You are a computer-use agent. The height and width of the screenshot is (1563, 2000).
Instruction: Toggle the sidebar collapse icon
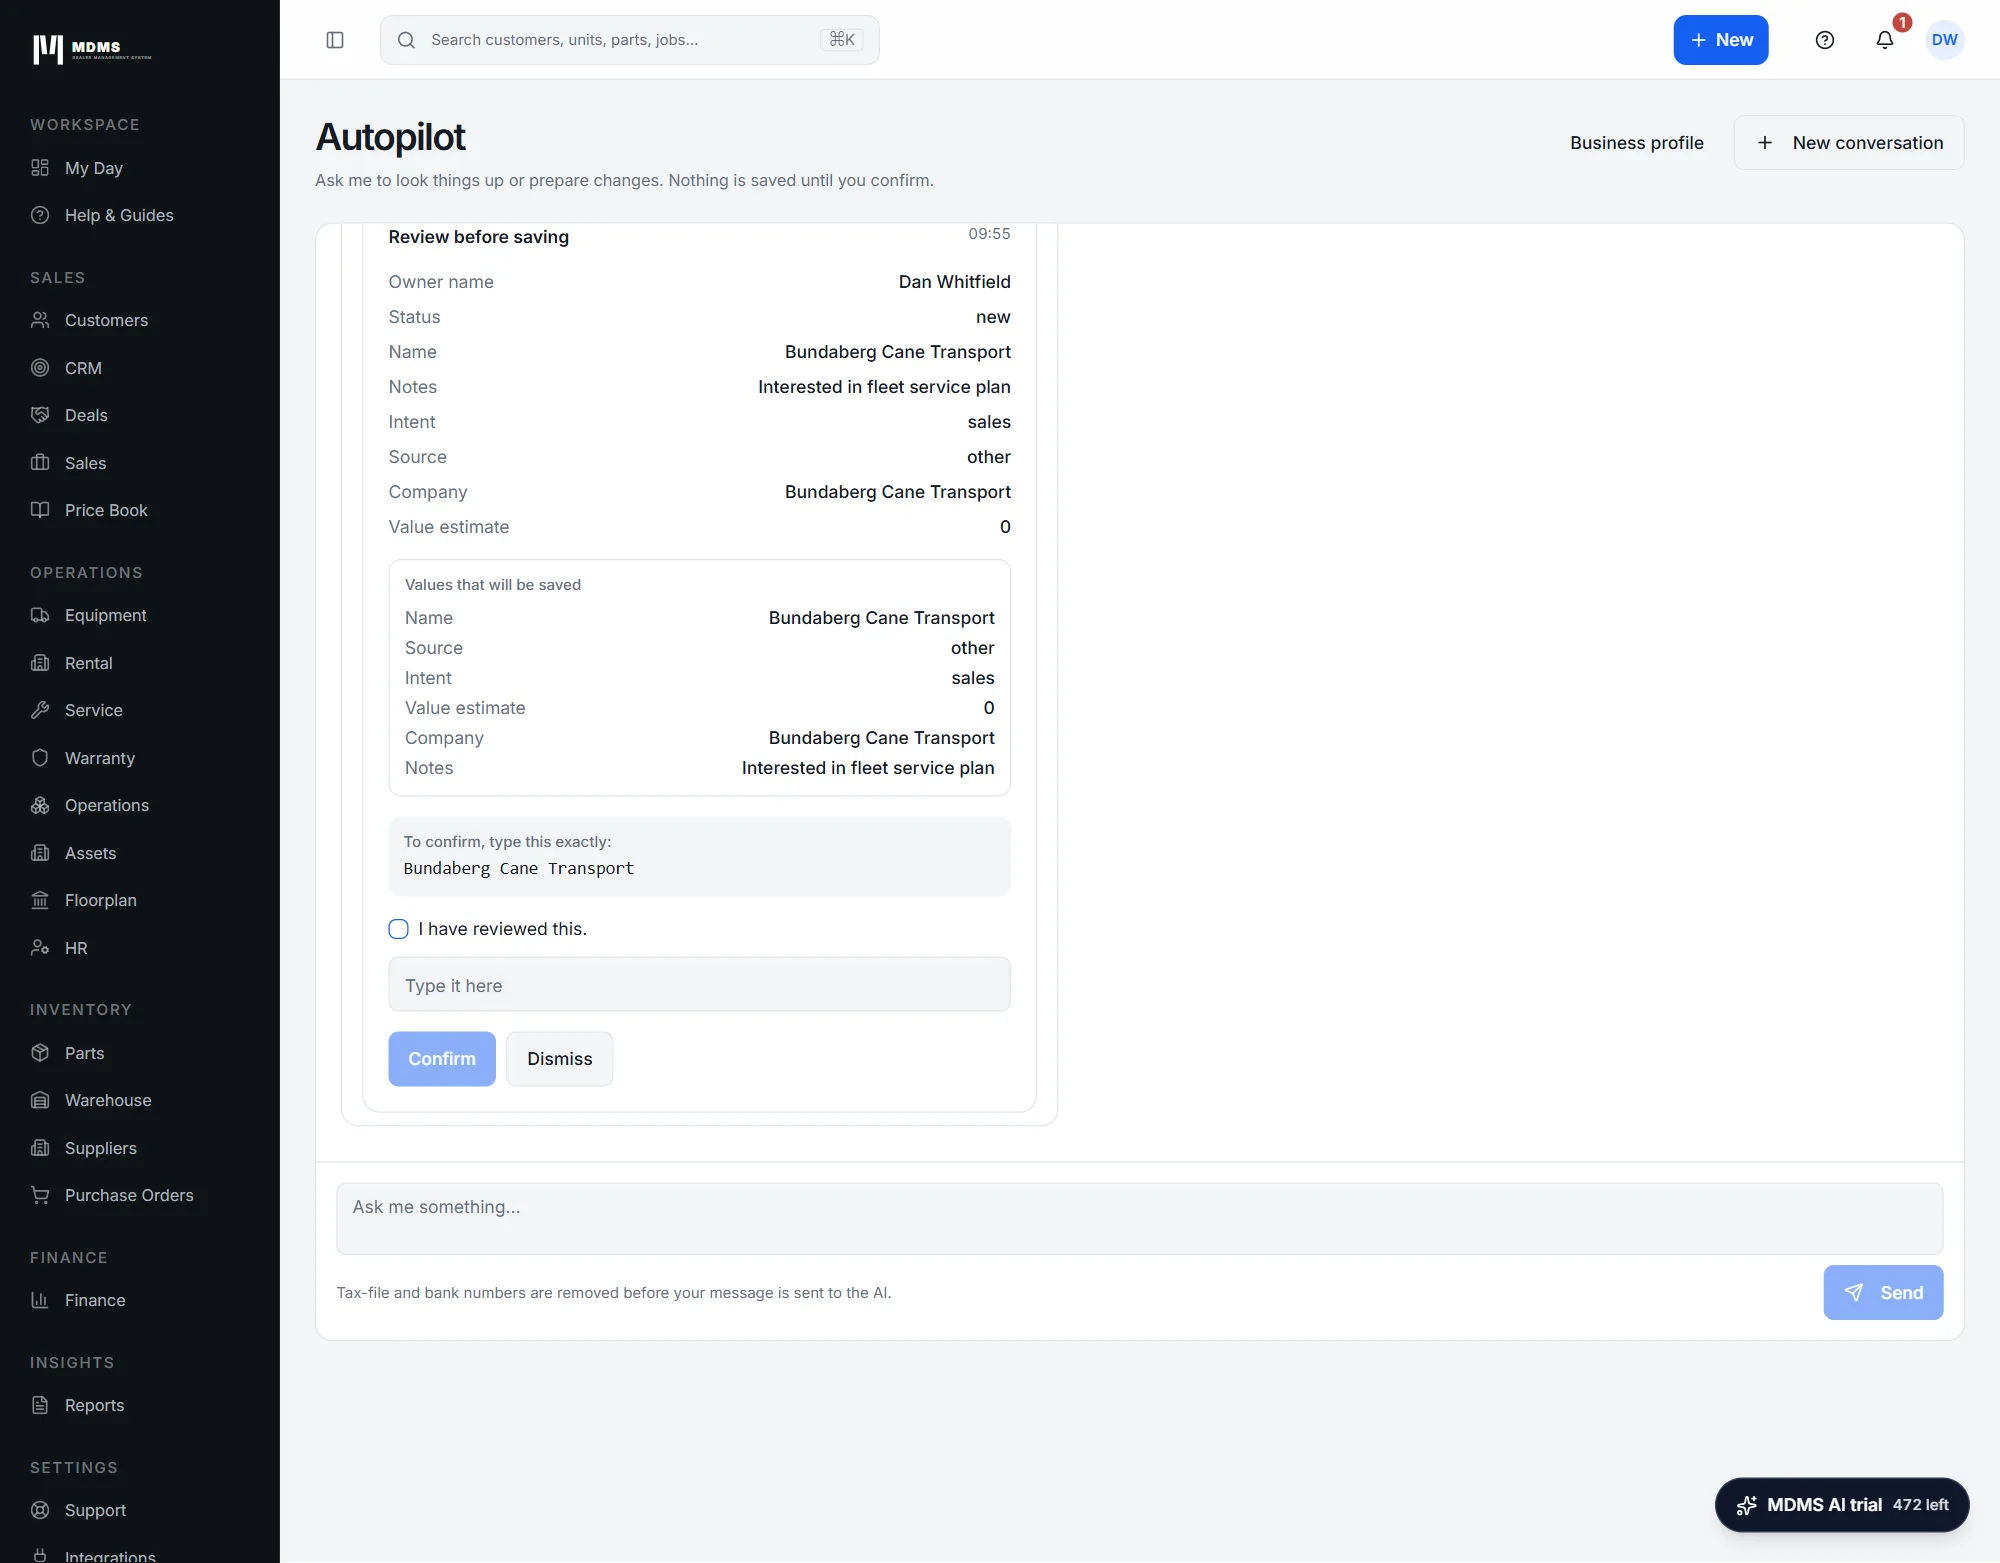[335, 40]
